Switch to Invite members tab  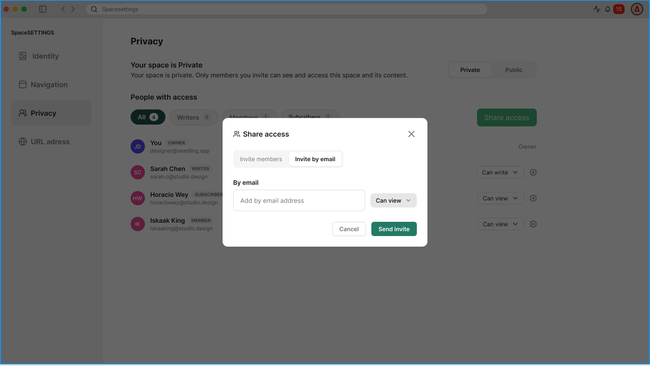click(x=261, y=159)
